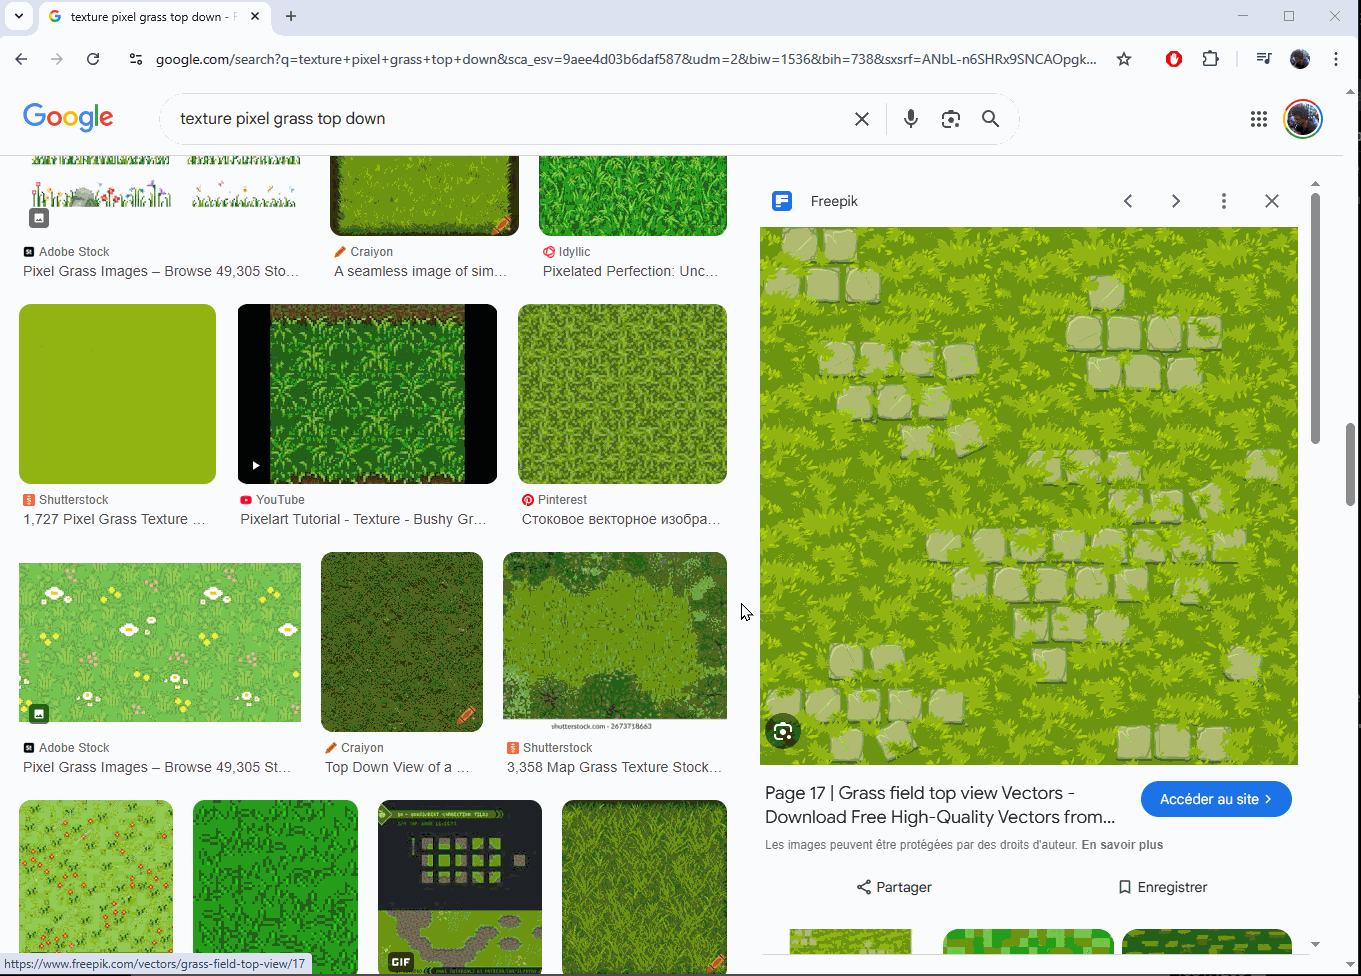Start voice search with the microphone icon
Image resolution: width=1361 pixels, height=976 pixels.
[x=910, y=118]
